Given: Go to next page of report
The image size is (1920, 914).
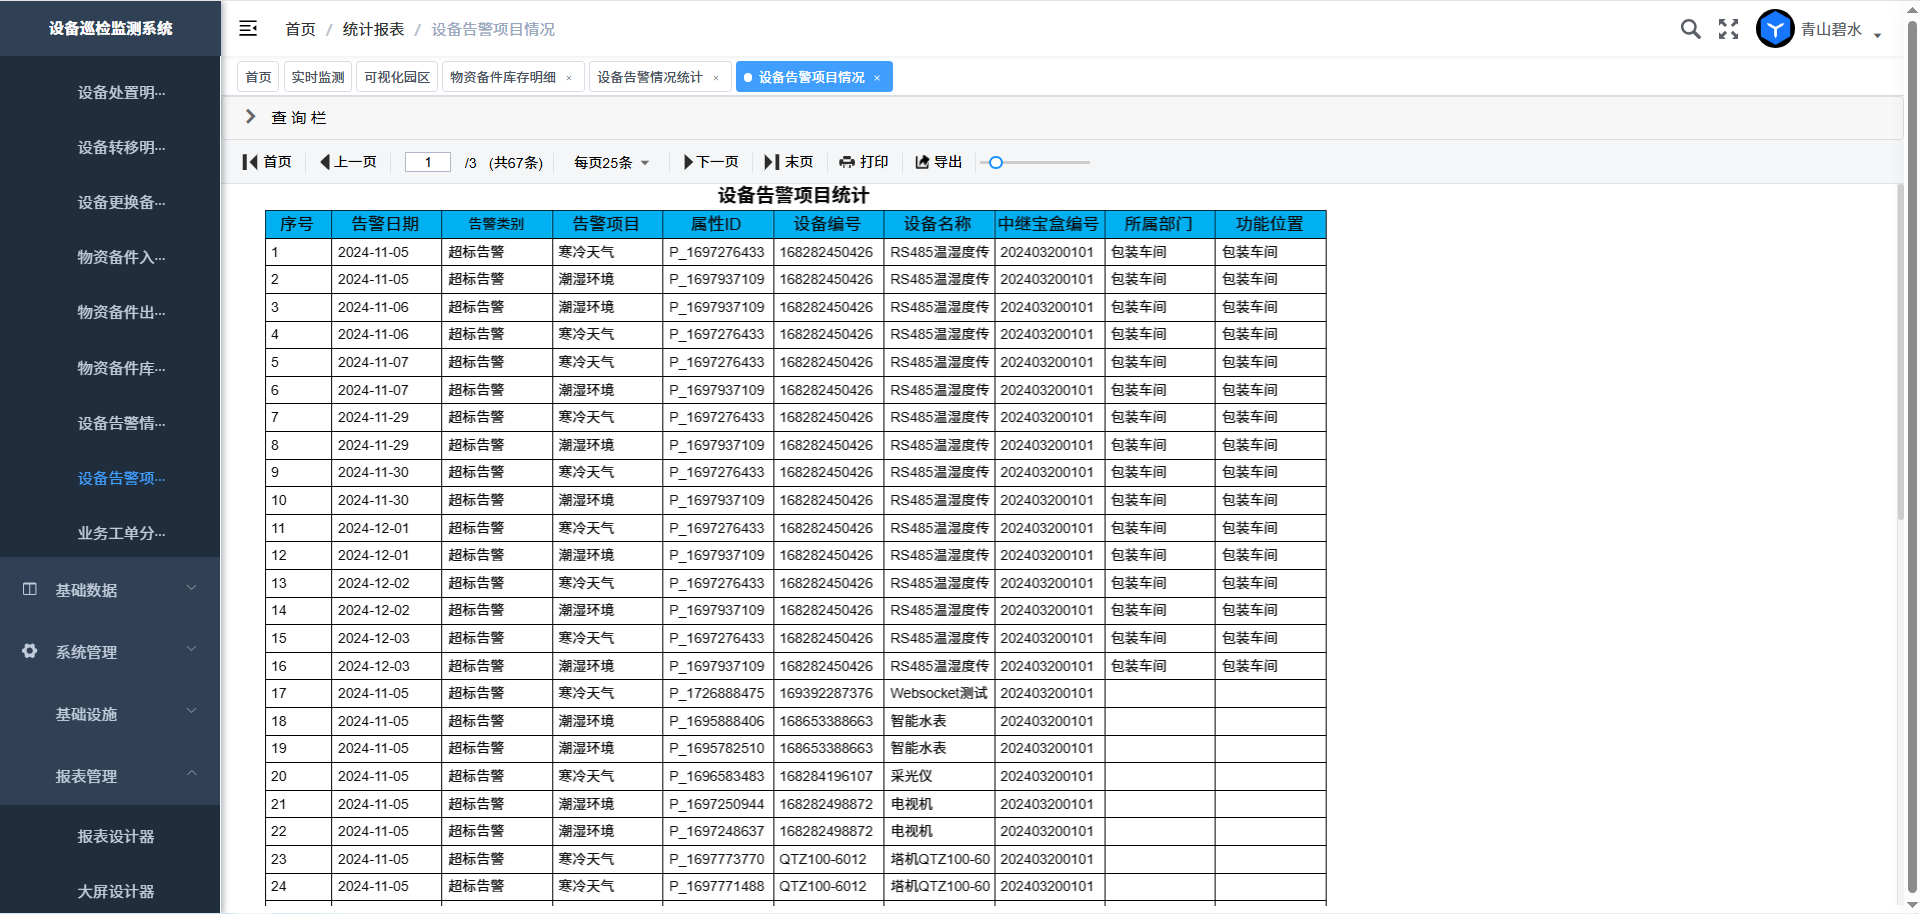Looking at the screenshot, I should pyautogui.click(x=710, y=162).
